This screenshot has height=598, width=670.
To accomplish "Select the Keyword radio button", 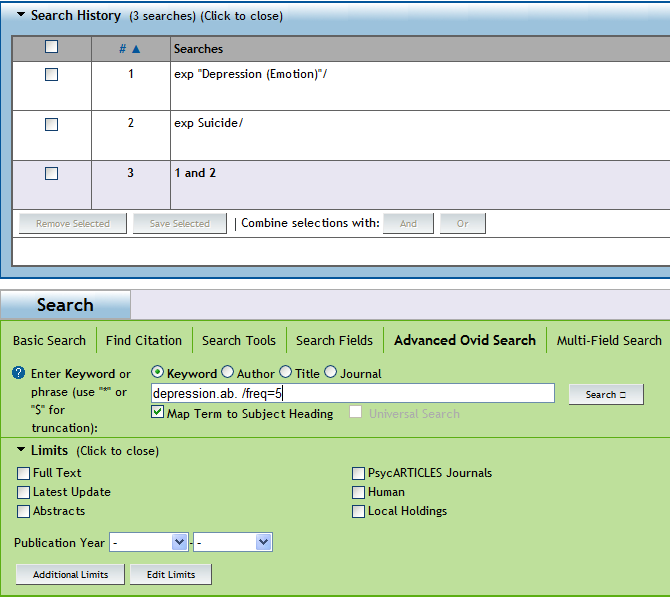I will (x=158, y=372).
